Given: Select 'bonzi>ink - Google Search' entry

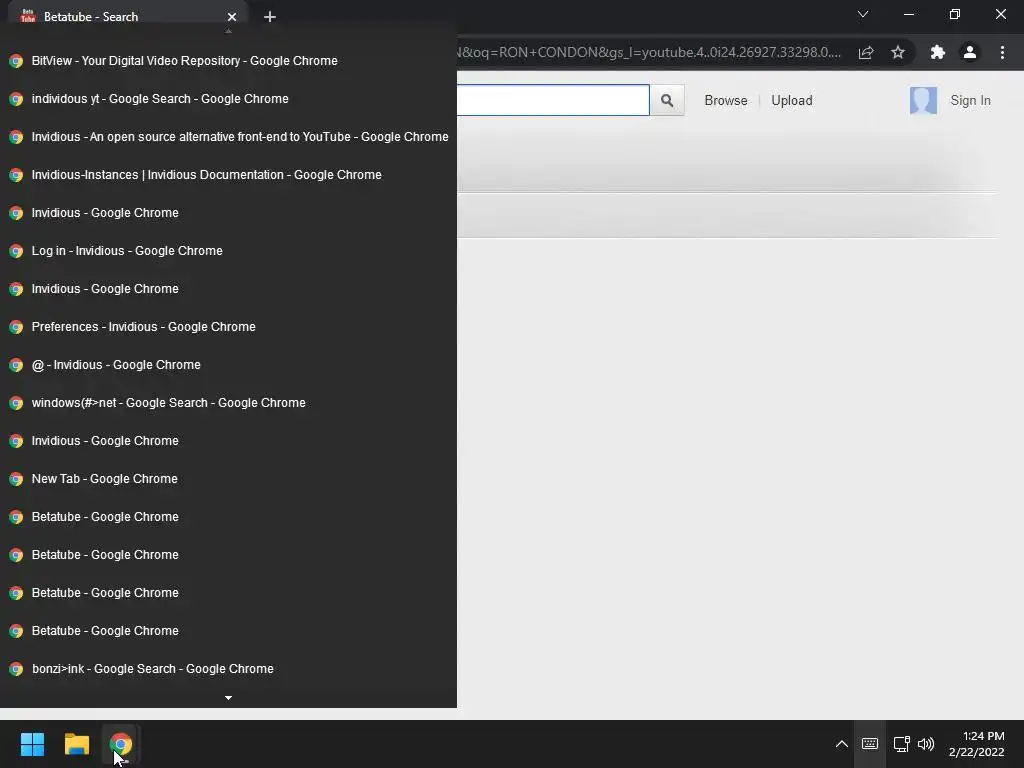Looking at the screenshot, I should [x=228, y=669].
